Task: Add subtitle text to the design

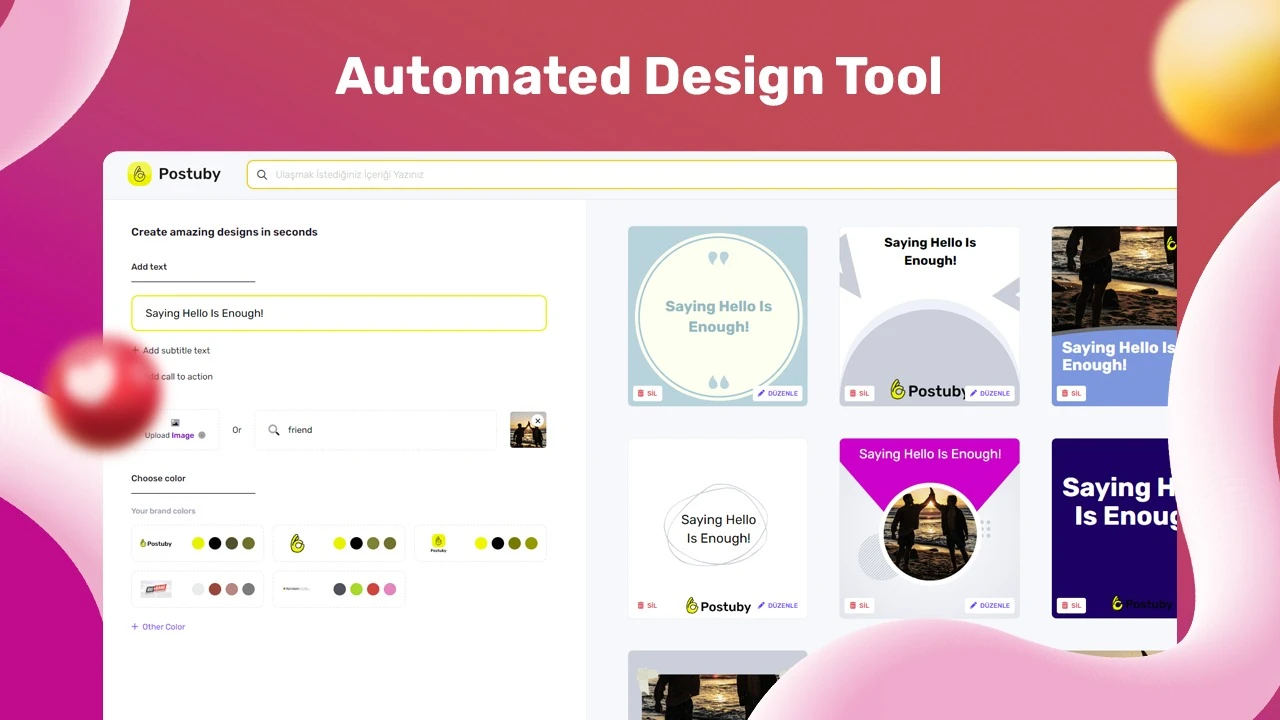Action: 171,351
